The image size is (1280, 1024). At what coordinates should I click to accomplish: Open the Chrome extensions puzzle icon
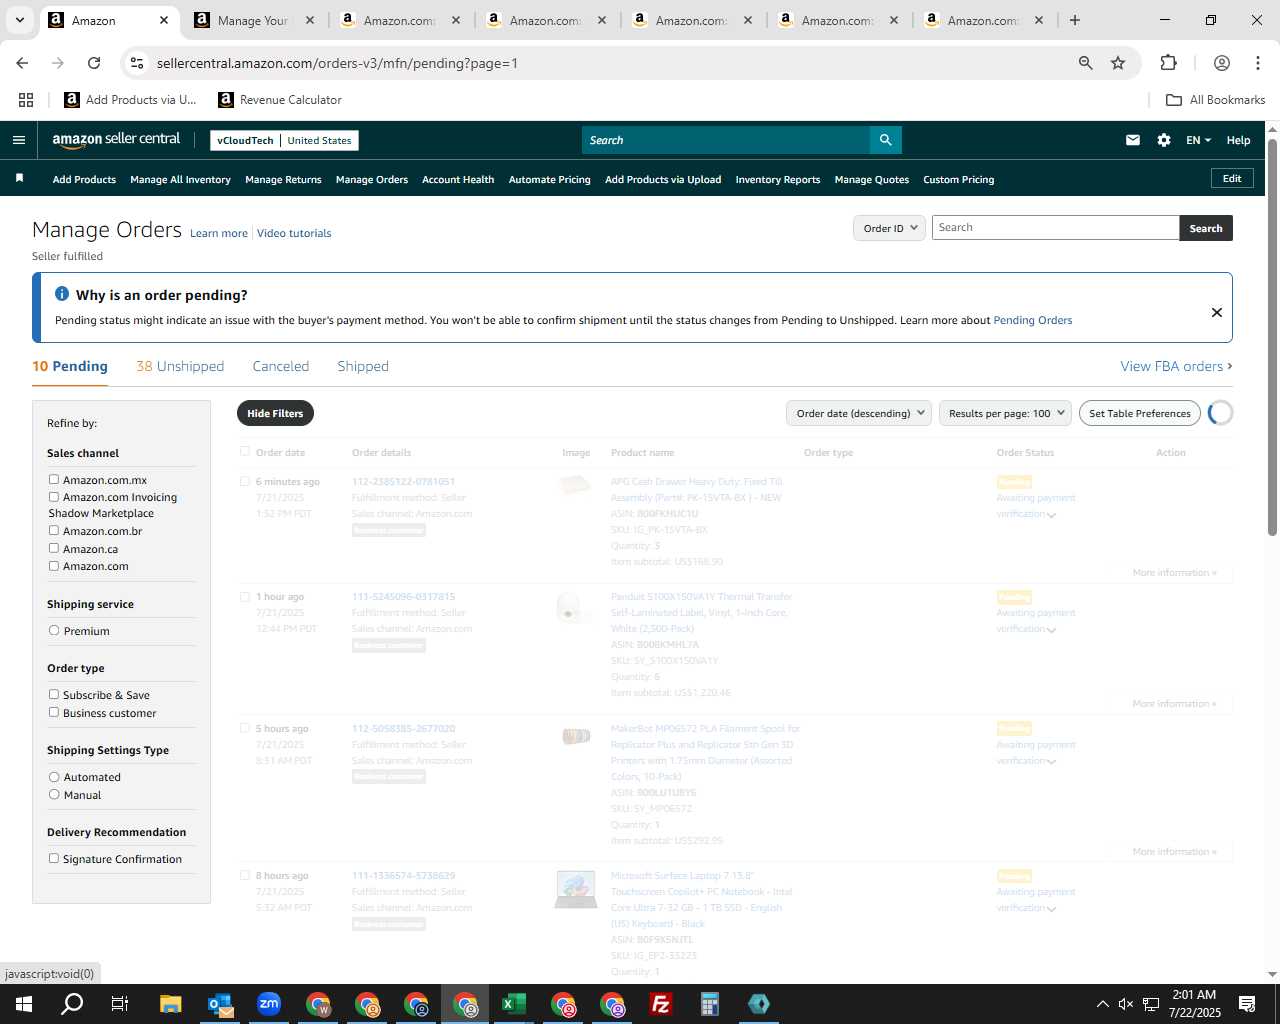(x=1168, y=63)
